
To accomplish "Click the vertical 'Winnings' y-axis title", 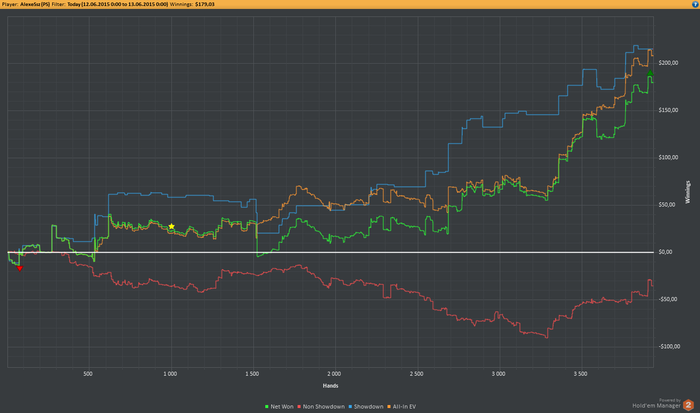I will pos(688,192).
